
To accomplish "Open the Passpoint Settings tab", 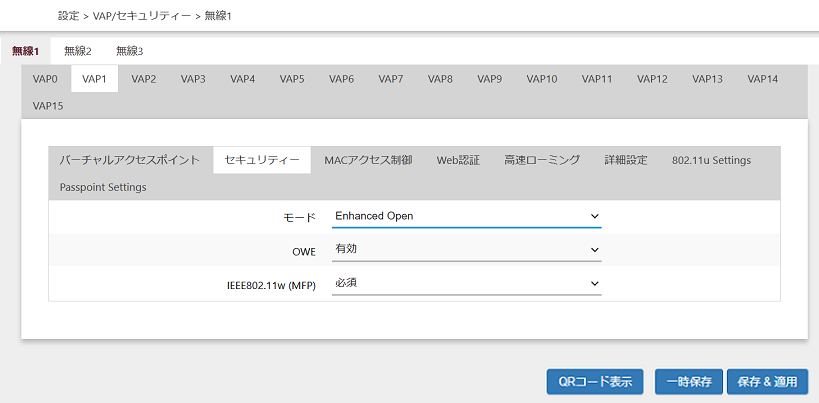I will [x=103, y=187].
